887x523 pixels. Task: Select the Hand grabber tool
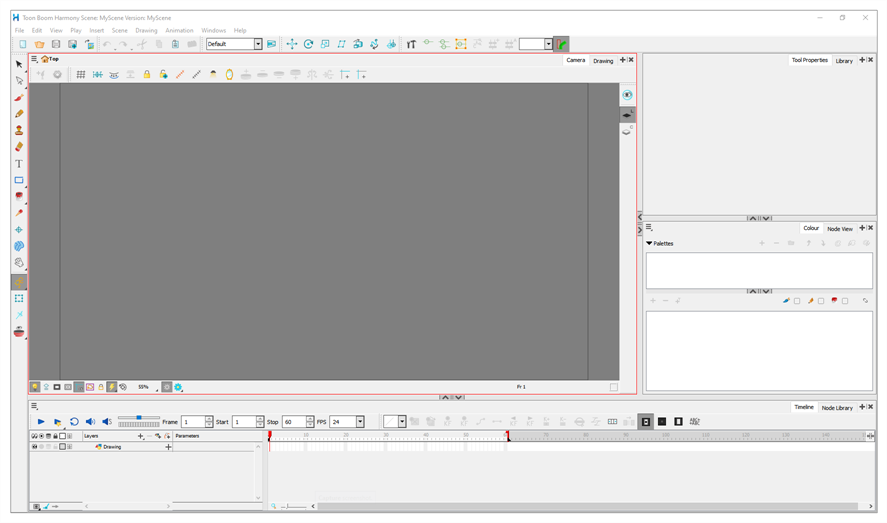pyautogui.click(x=19, y=262)
